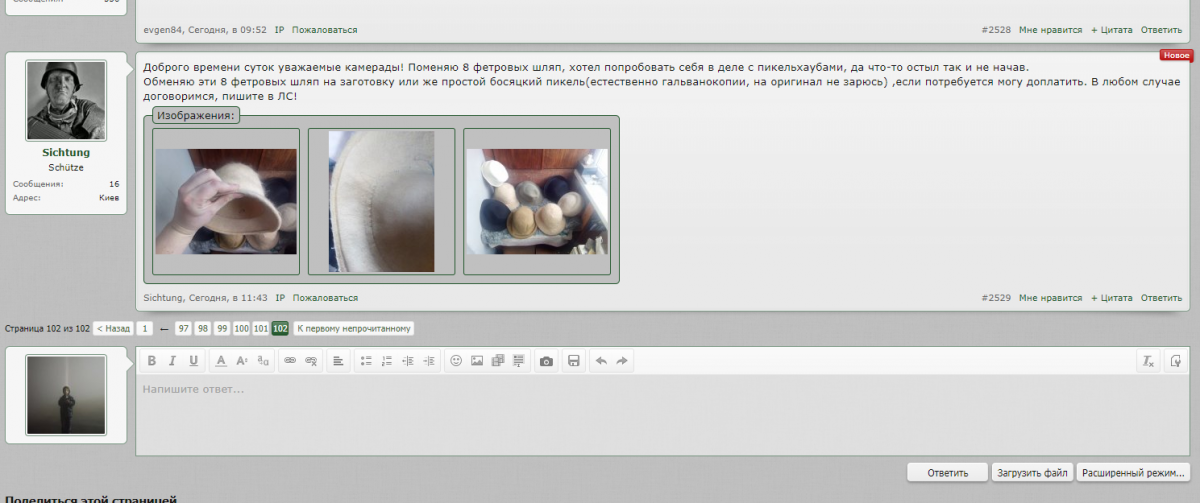Go to page 101 of the thread
The image size is (1200, 503).
pos(260,329)
